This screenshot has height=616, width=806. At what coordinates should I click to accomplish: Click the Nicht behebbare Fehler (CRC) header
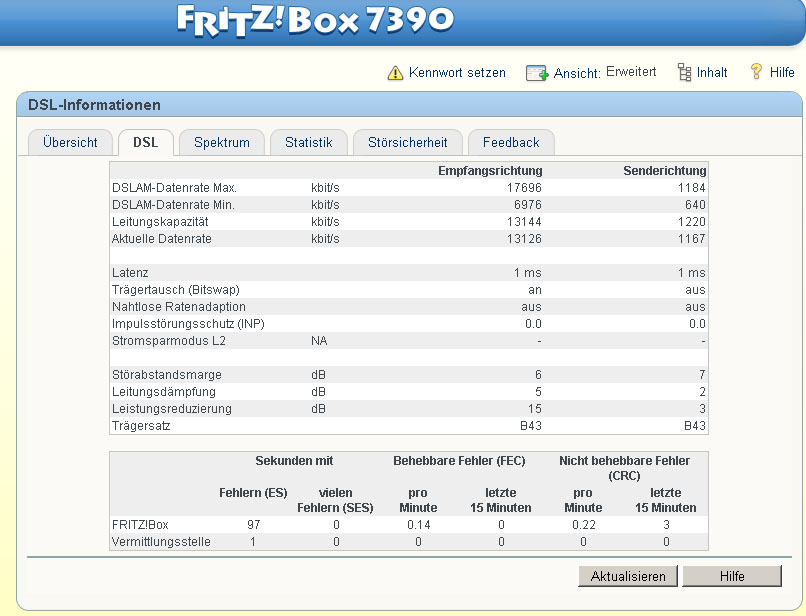(624, 468)
